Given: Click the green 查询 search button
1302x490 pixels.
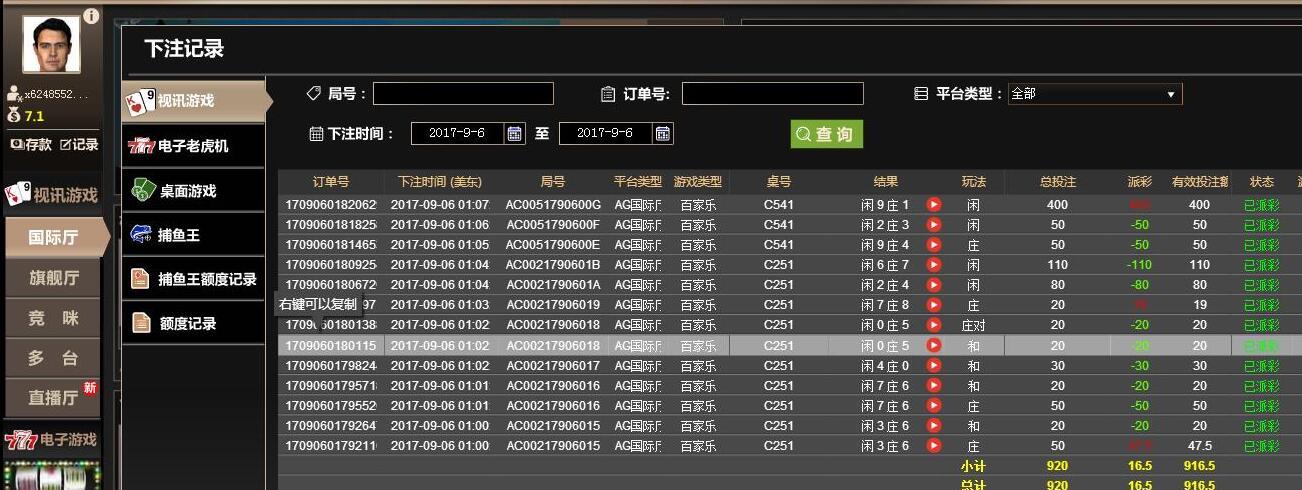Looking at the screenshot, I should (826, 134).
